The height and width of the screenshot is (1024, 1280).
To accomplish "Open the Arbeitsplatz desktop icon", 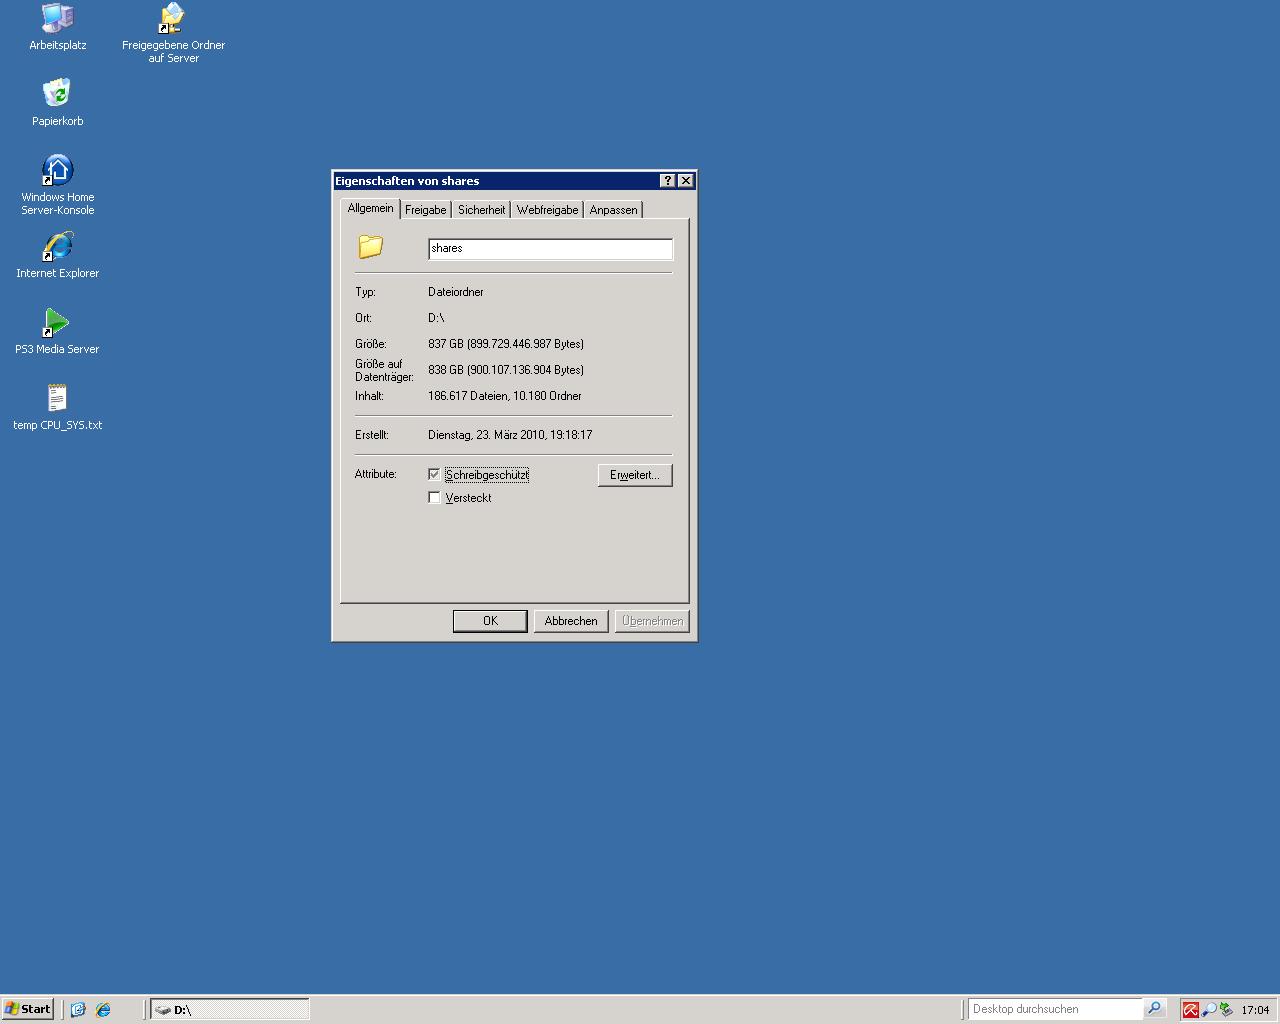I will [57, 19].
